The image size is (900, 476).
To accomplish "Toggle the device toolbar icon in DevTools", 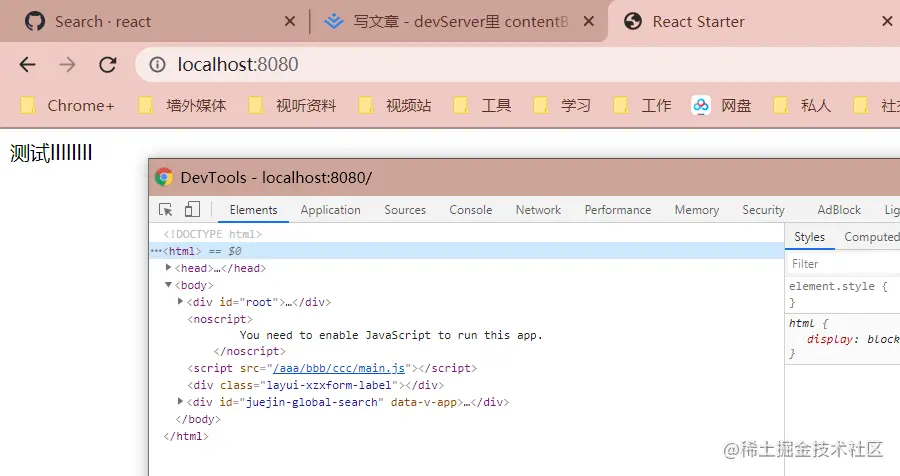I will 192,210.
